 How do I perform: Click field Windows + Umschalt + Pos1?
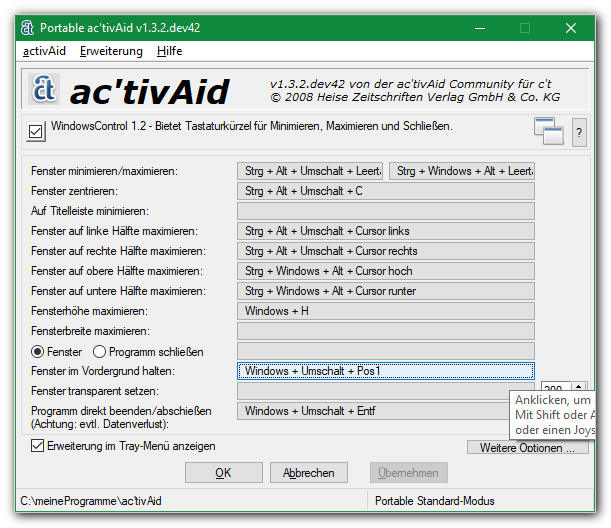(x=386, y=371)
